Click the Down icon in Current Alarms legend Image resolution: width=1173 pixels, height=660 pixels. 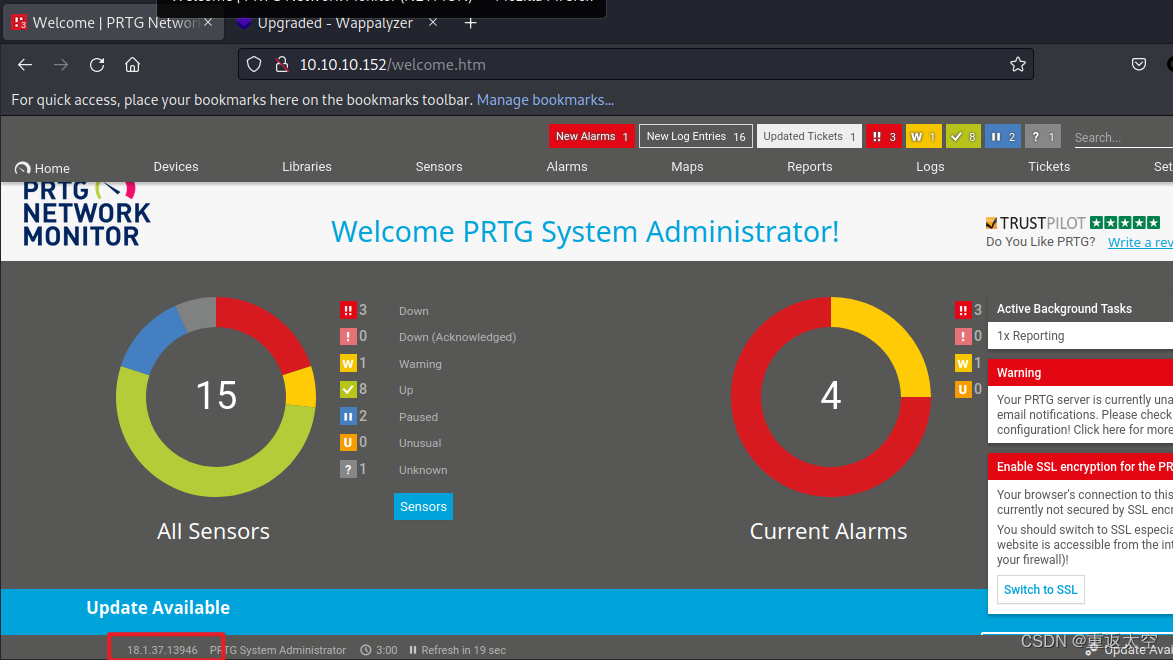963,311
